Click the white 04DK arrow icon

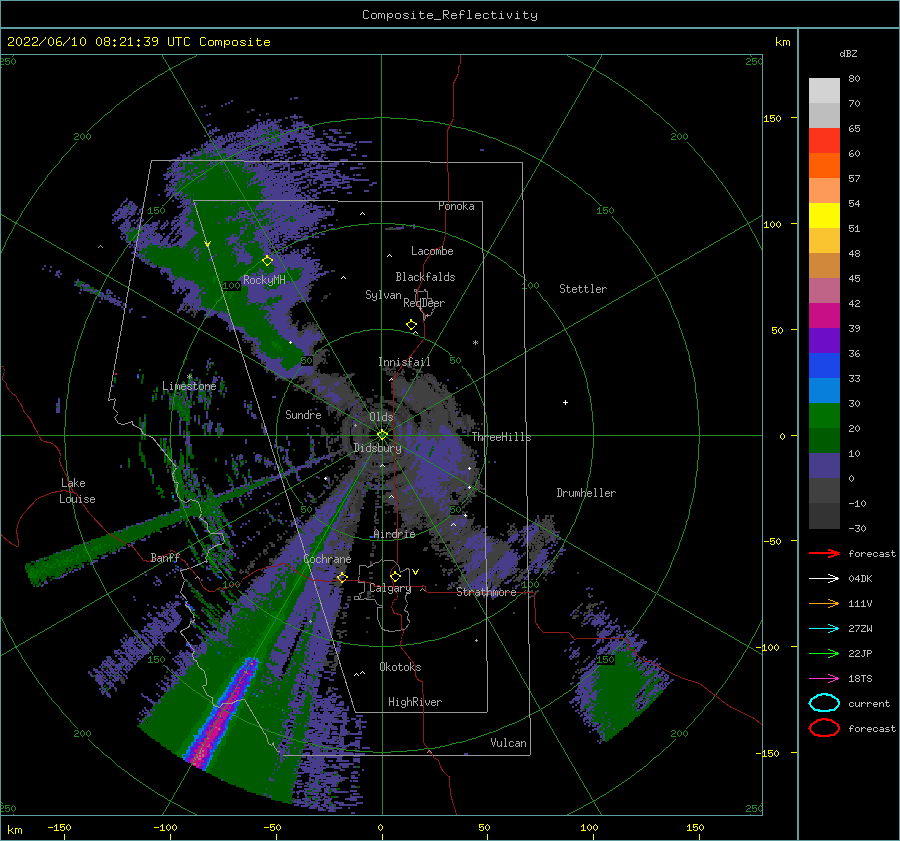(824, 578)
